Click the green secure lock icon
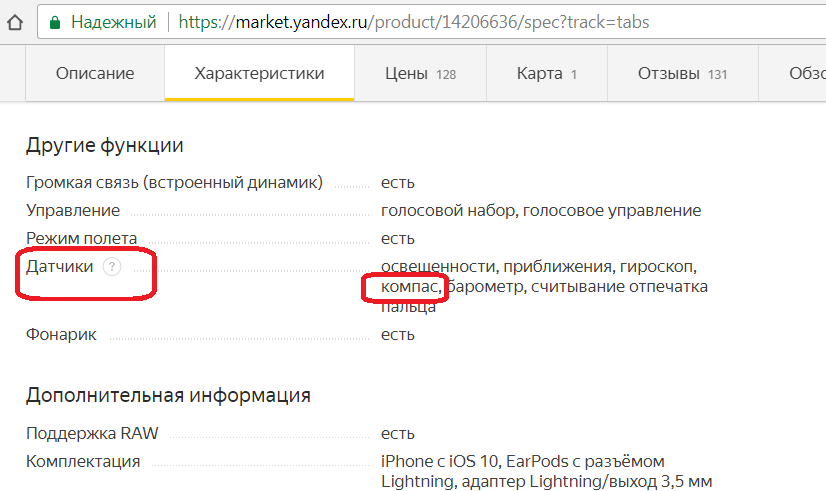Image resolution: width=826 pixels, height=491 pixels. coord(55,21)
